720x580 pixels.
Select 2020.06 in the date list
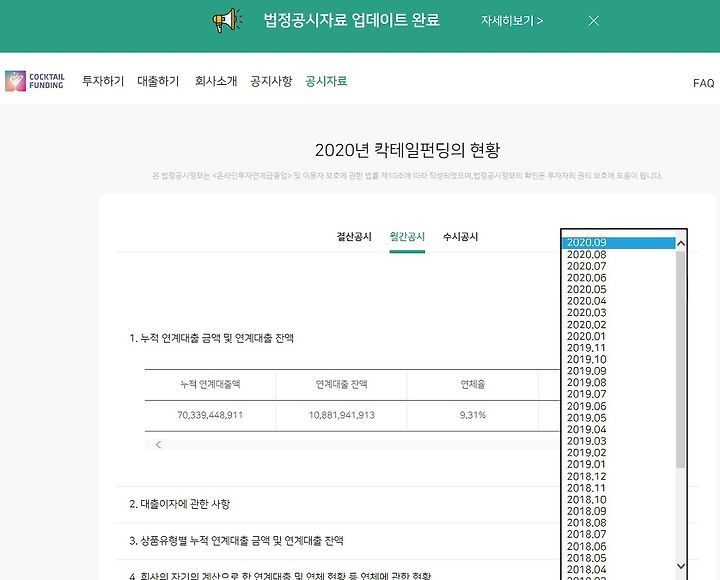[619, 278]
